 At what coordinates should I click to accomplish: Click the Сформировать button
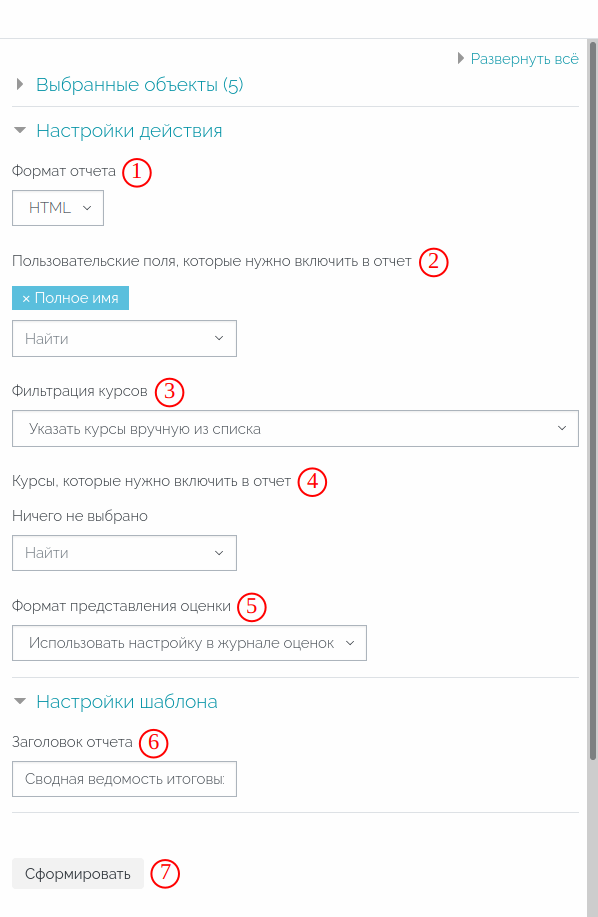(x=78, y=874)
